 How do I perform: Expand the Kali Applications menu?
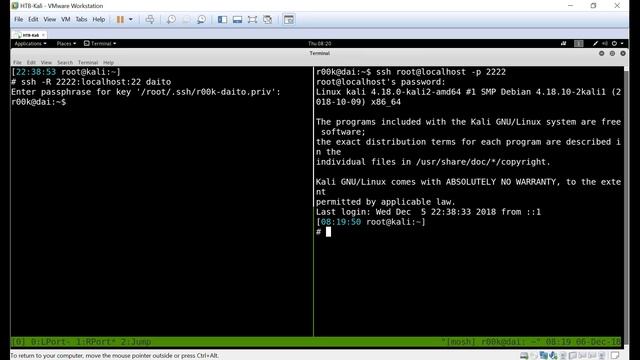click(x=30, y=43)
